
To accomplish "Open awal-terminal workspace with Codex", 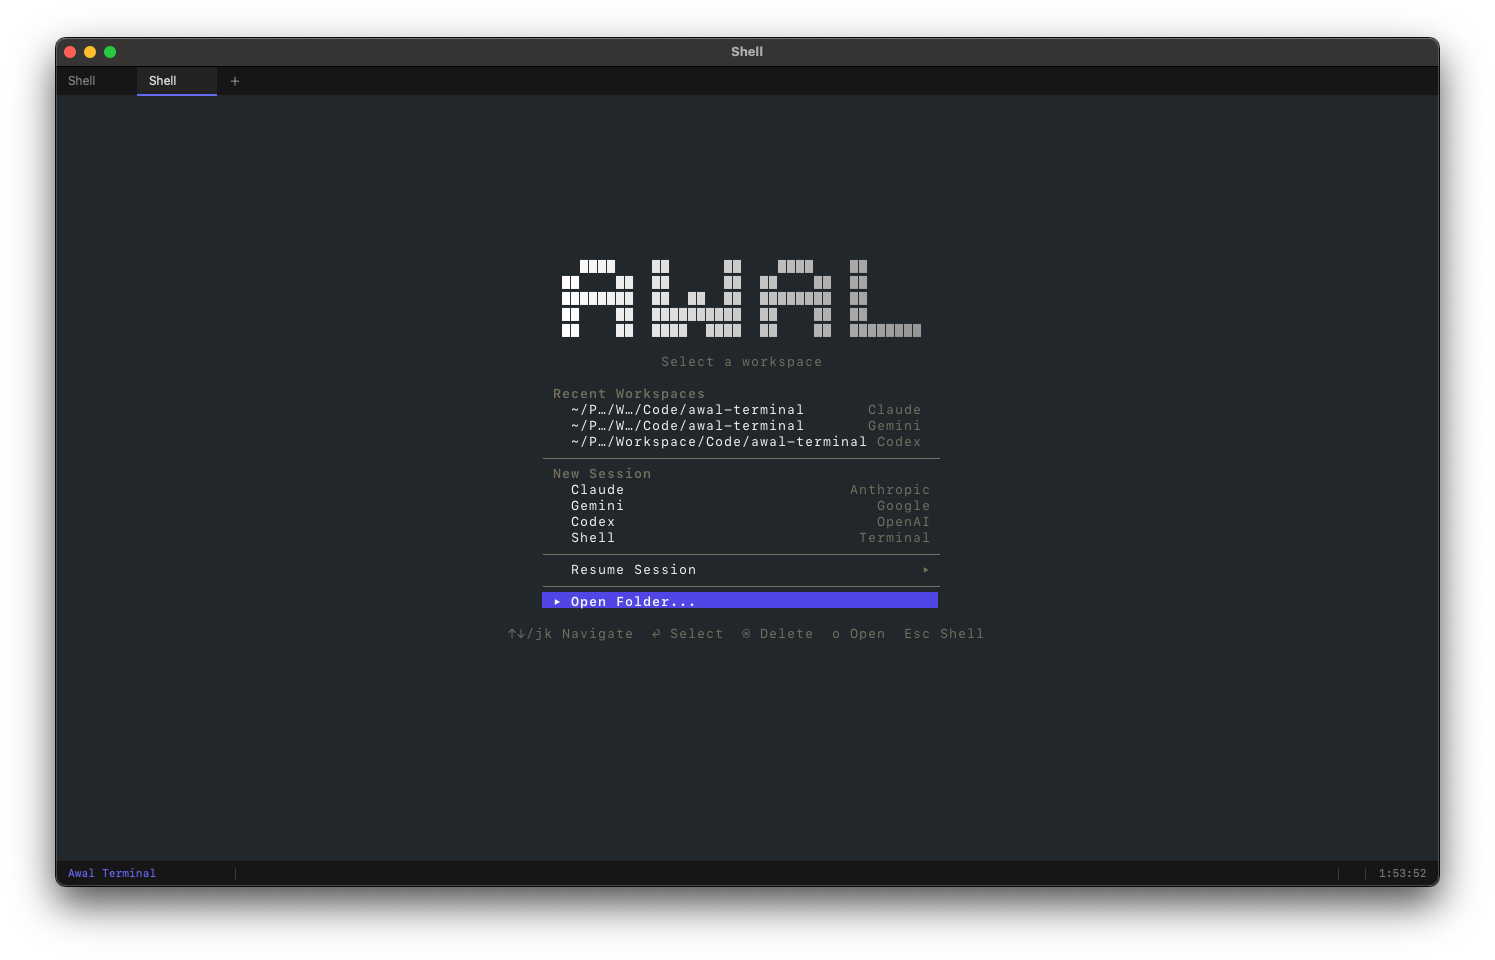I will click(x=741, y=442).
